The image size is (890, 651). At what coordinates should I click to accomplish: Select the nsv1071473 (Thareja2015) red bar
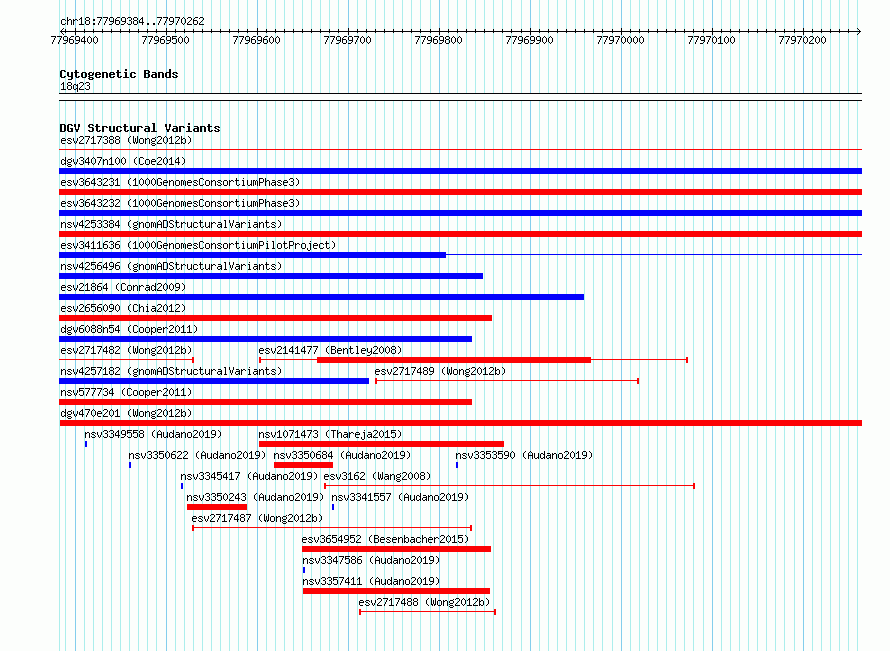pos(381,444)
